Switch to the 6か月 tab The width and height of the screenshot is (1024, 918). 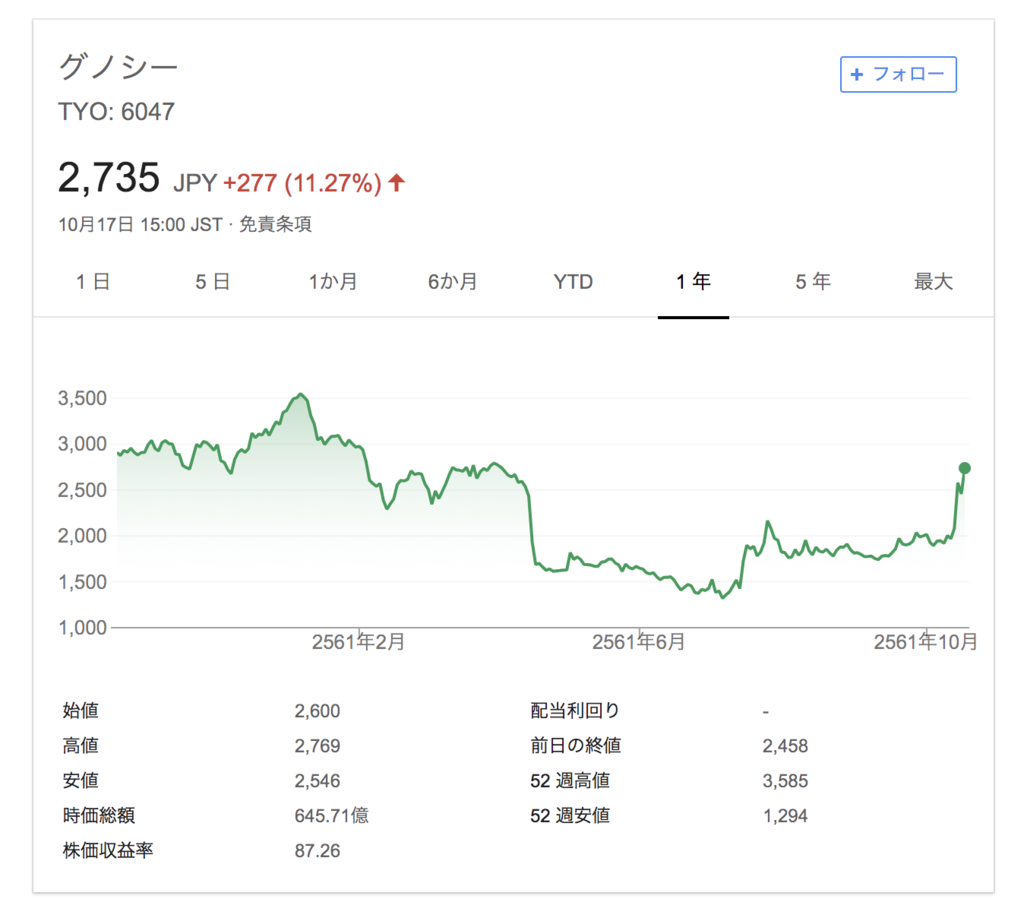[x=453, y=281]
